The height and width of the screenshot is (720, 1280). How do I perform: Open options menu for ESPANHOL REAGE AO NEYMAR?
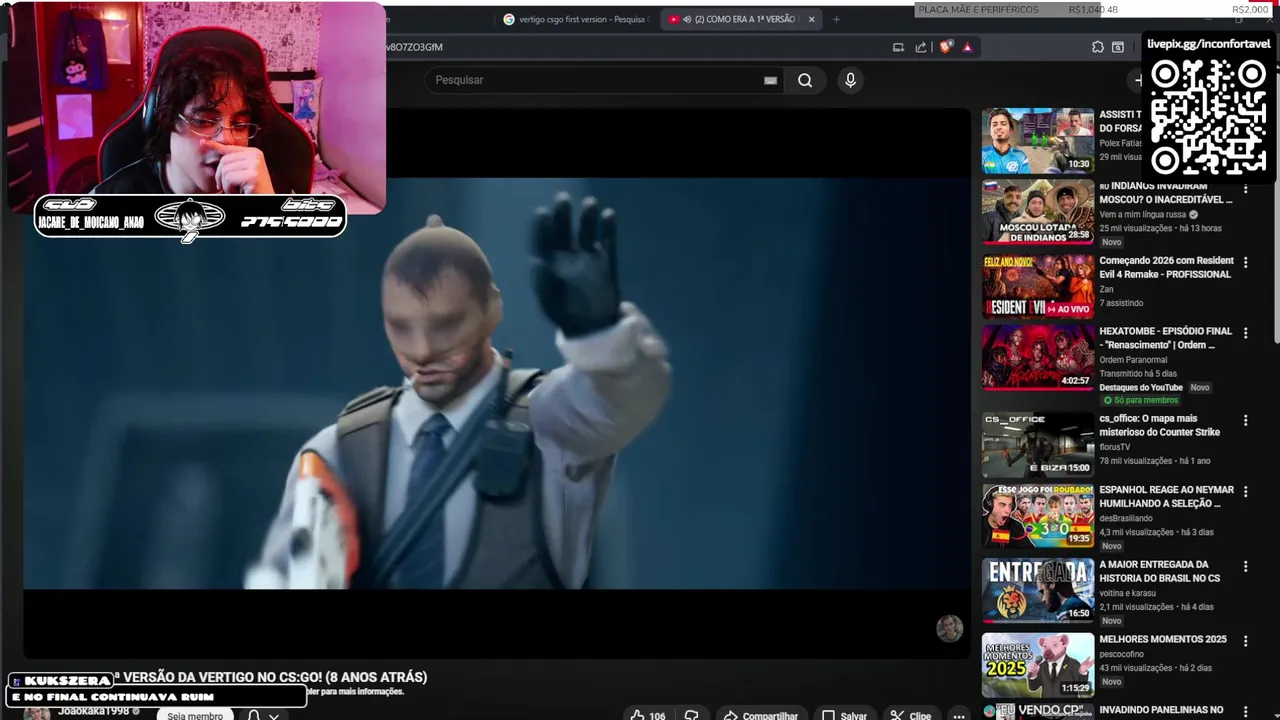[1245, 492]
